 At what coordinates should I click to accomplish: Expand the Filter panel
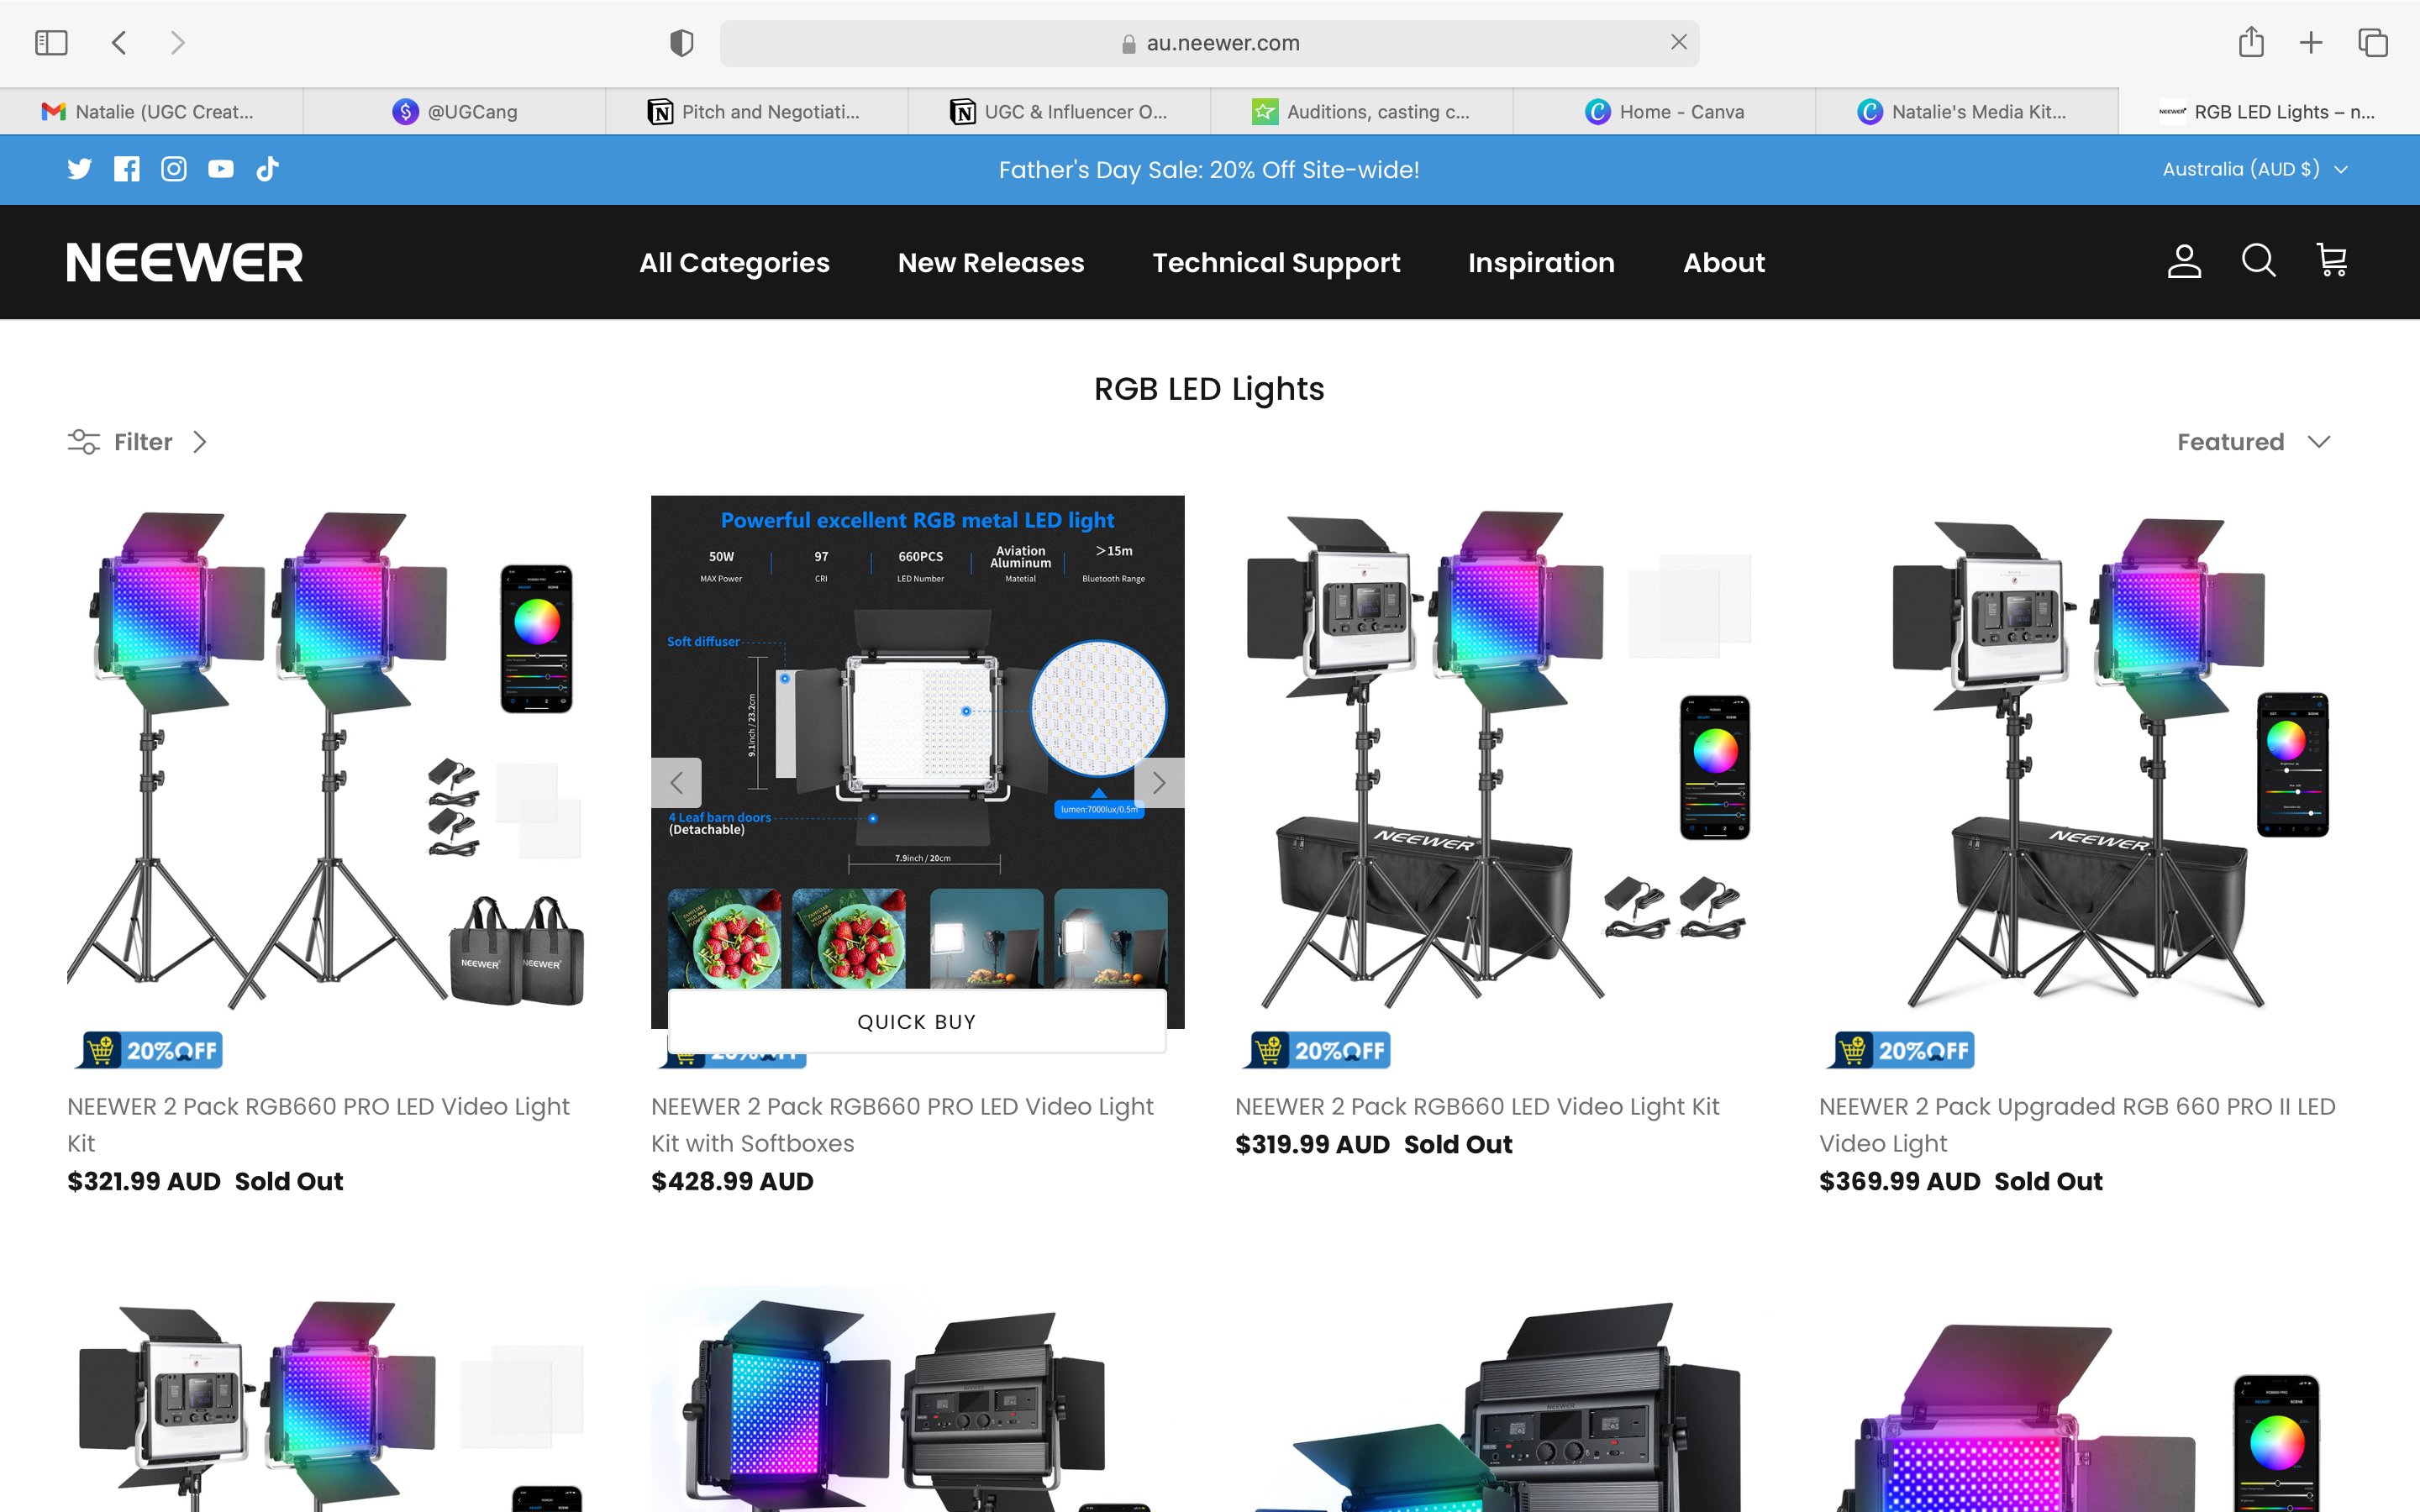(x=138, y=442)
